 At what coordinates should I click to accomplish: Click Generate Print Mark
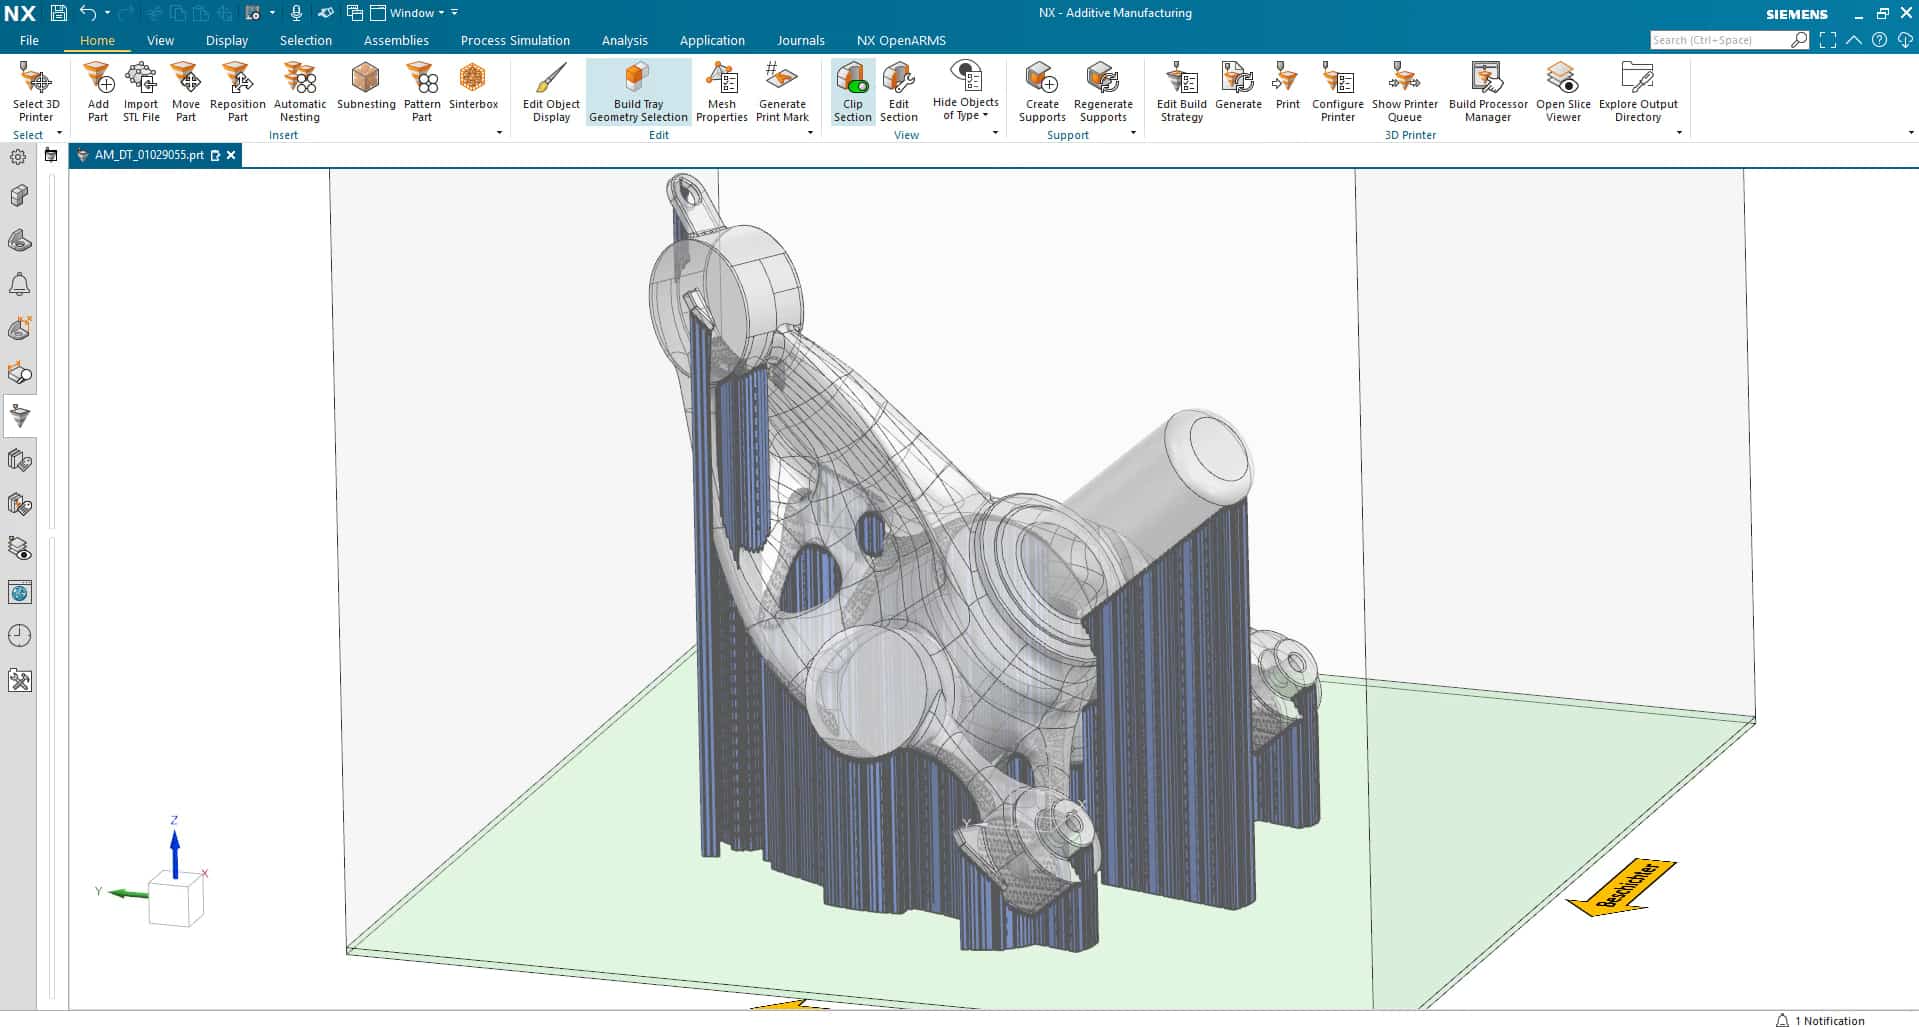[782, 91]
